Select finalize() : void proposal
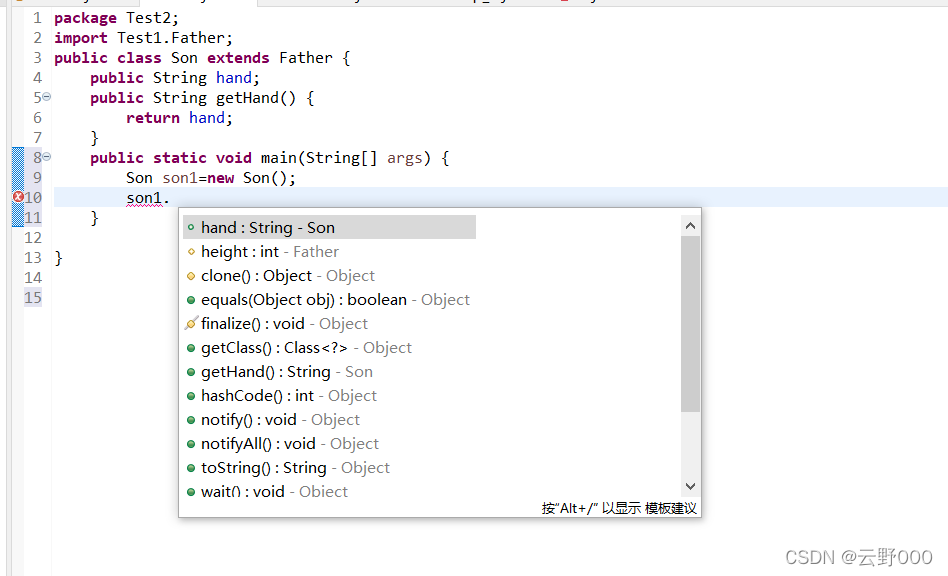 (x=284, y=324)
